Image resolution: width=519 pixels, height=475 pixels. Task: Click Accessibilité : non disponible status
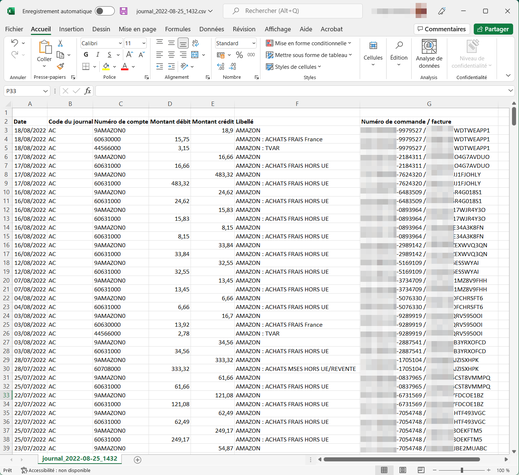(56, 470)
